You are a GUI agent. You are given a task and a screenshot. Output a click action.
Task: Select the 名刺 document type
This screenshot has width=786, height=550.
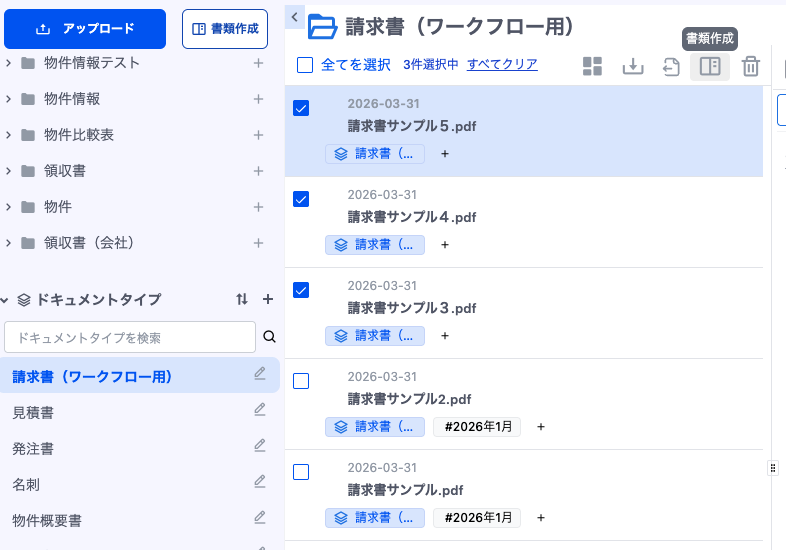[x=26, y=485]
